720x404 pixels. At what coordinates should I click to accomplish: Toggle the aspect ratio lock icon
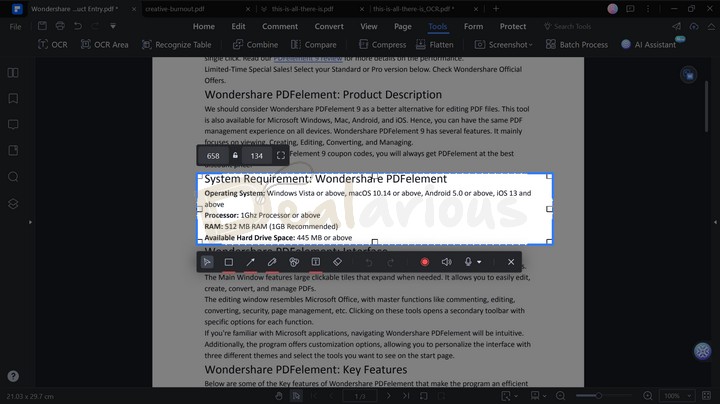pos(235,155)
